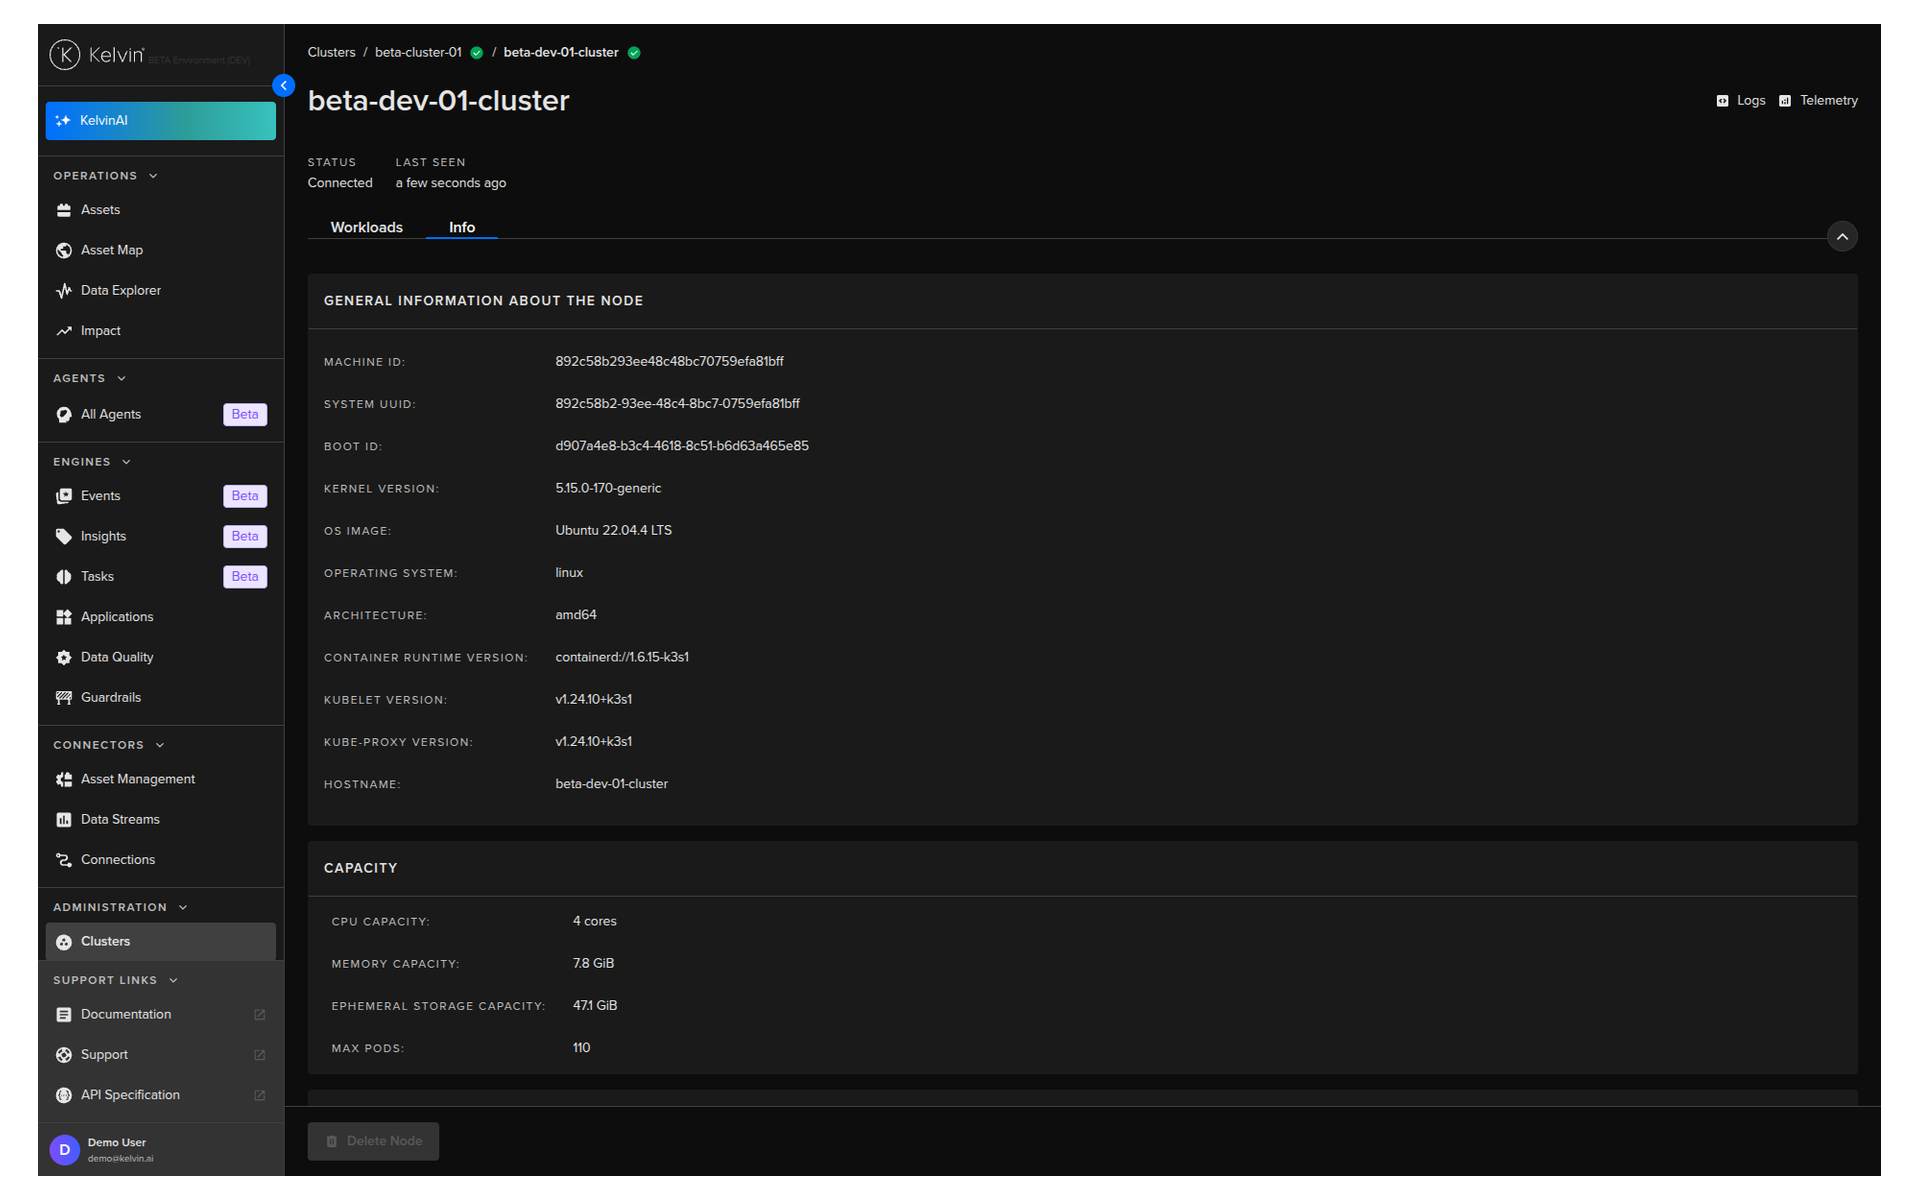Go to beta-cluster-01 breadcrumb
This screenshot has width=1920, height=1200.
tap(418, 52)
